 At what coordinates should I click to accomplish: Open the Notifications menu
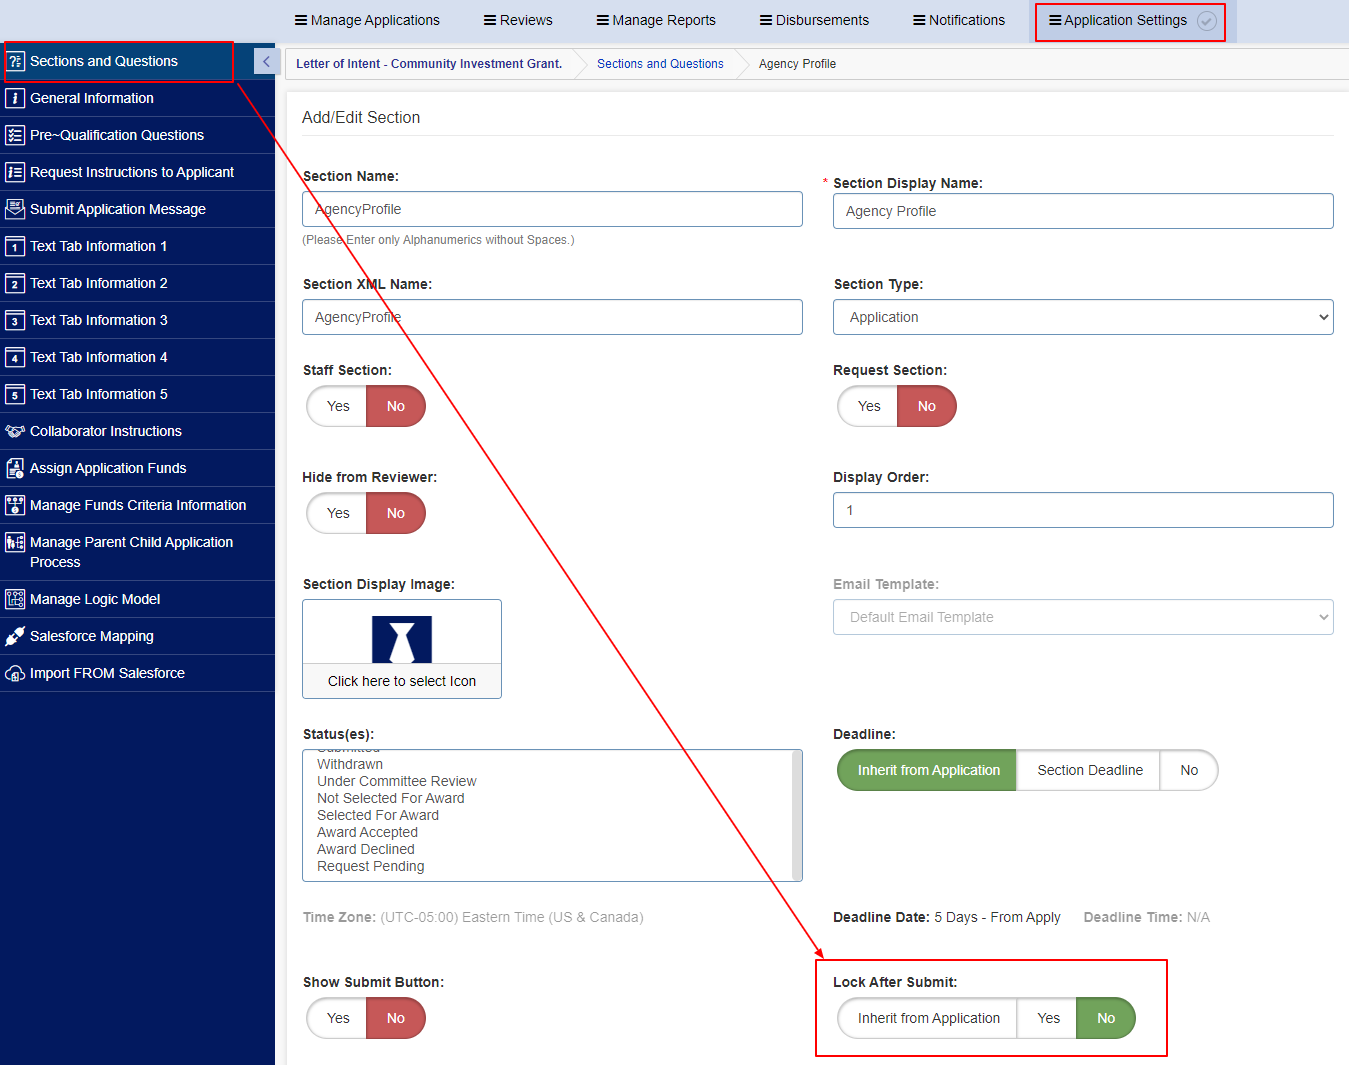click(x=959, y=20)
